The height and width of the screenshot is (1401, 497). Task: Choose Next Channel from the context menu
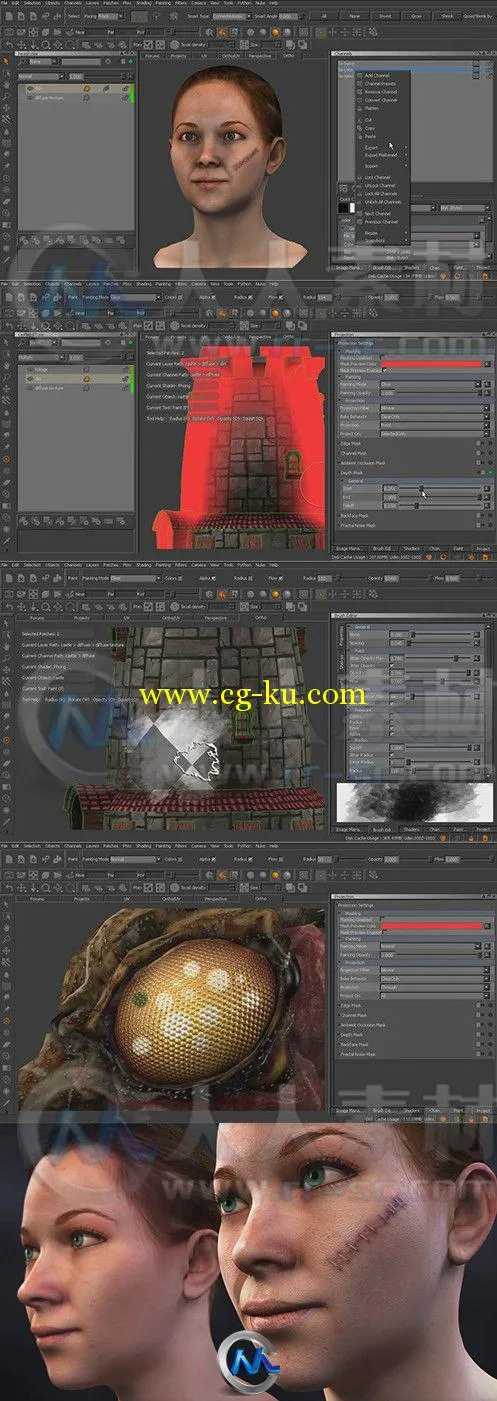coord(378,214)
